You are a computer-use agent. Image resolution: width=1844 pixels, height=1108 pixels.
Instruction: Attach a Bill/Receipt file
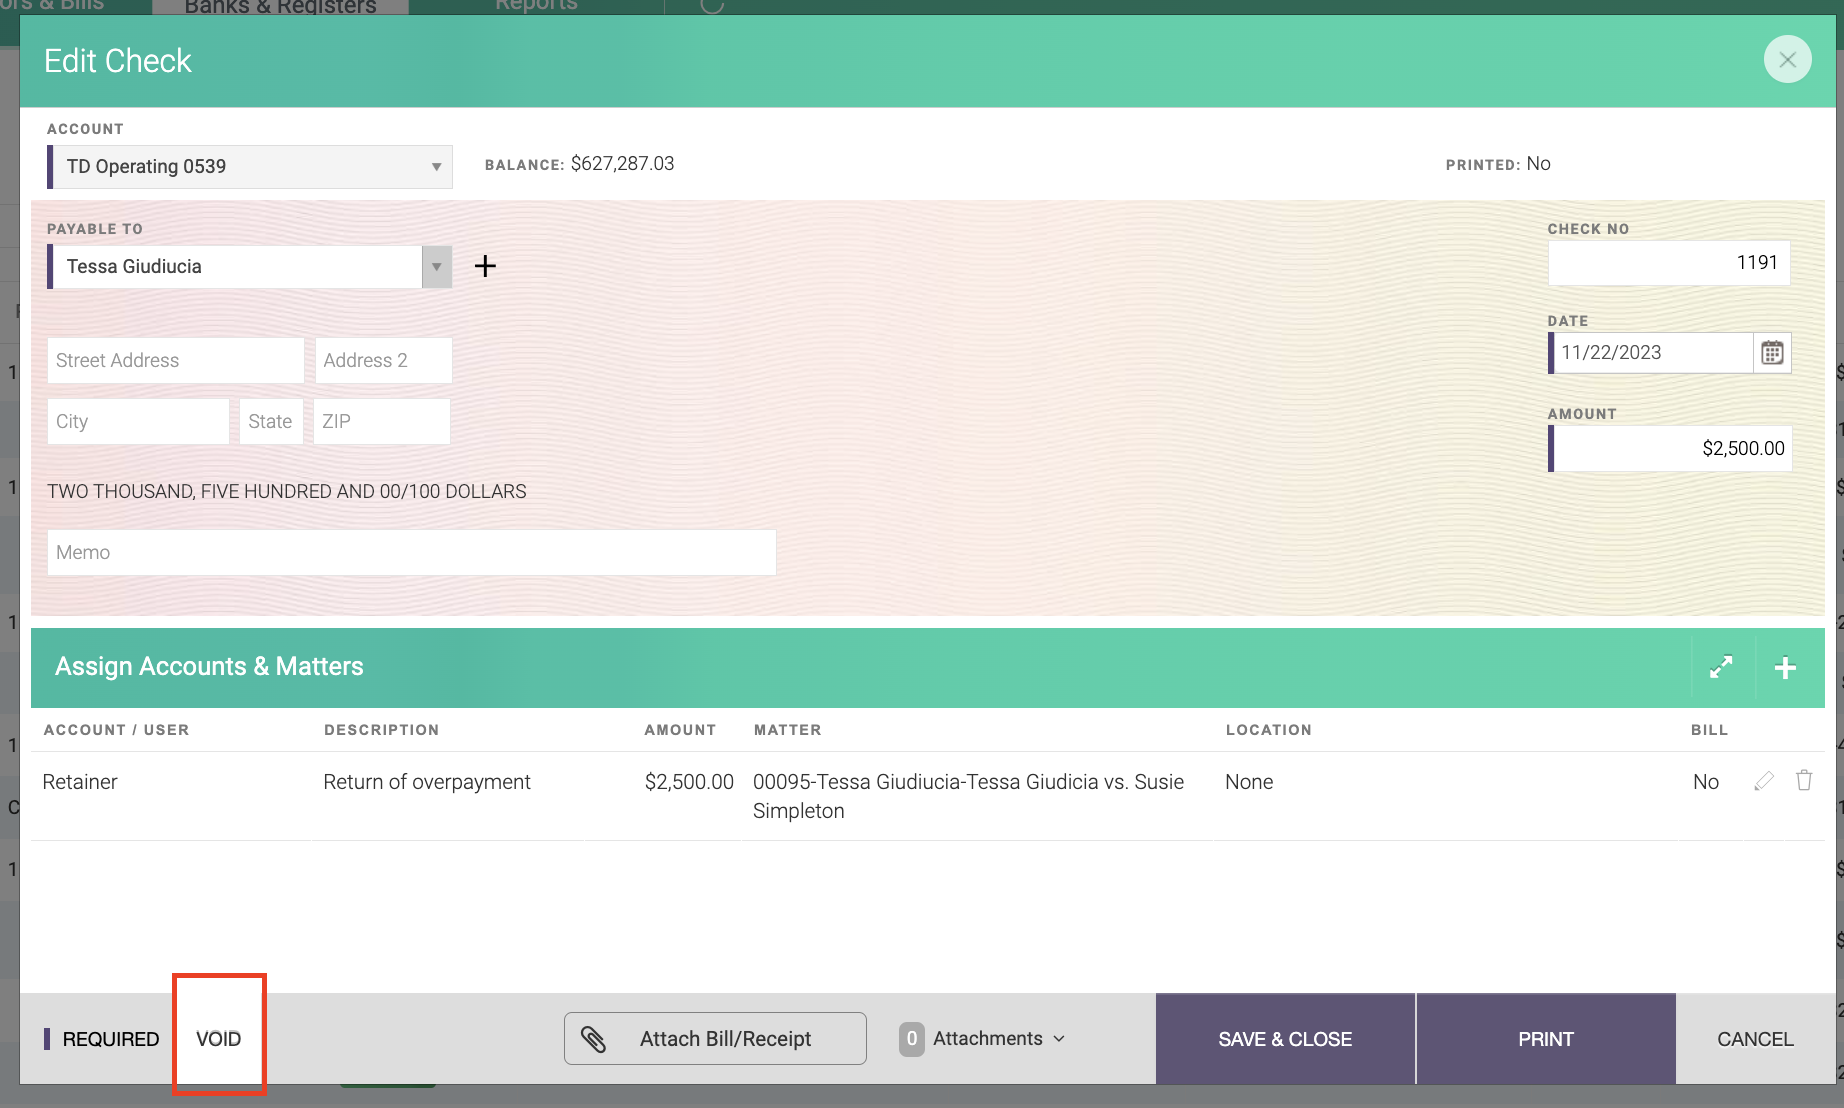(715, 1039)
